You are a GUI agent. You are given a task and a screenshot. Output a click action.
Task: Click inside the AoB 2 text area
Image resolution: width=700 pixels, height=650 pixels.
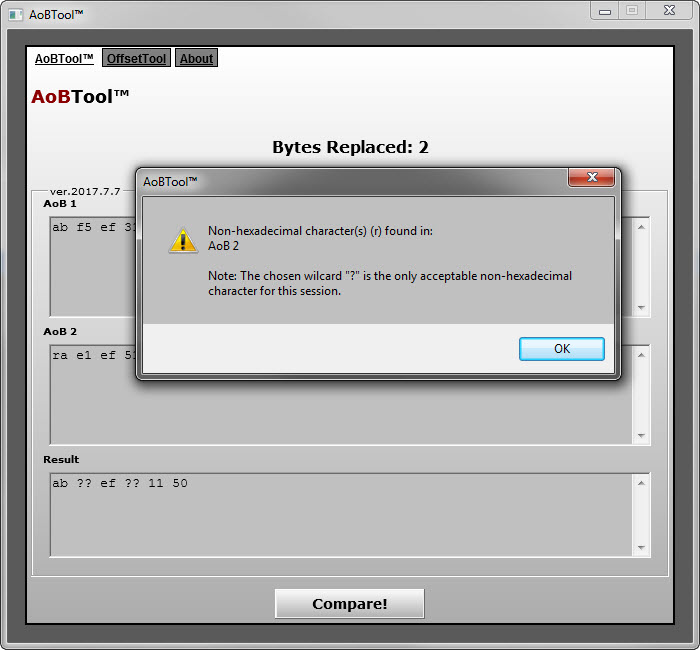pyautogui.click(x=340, y=410)
